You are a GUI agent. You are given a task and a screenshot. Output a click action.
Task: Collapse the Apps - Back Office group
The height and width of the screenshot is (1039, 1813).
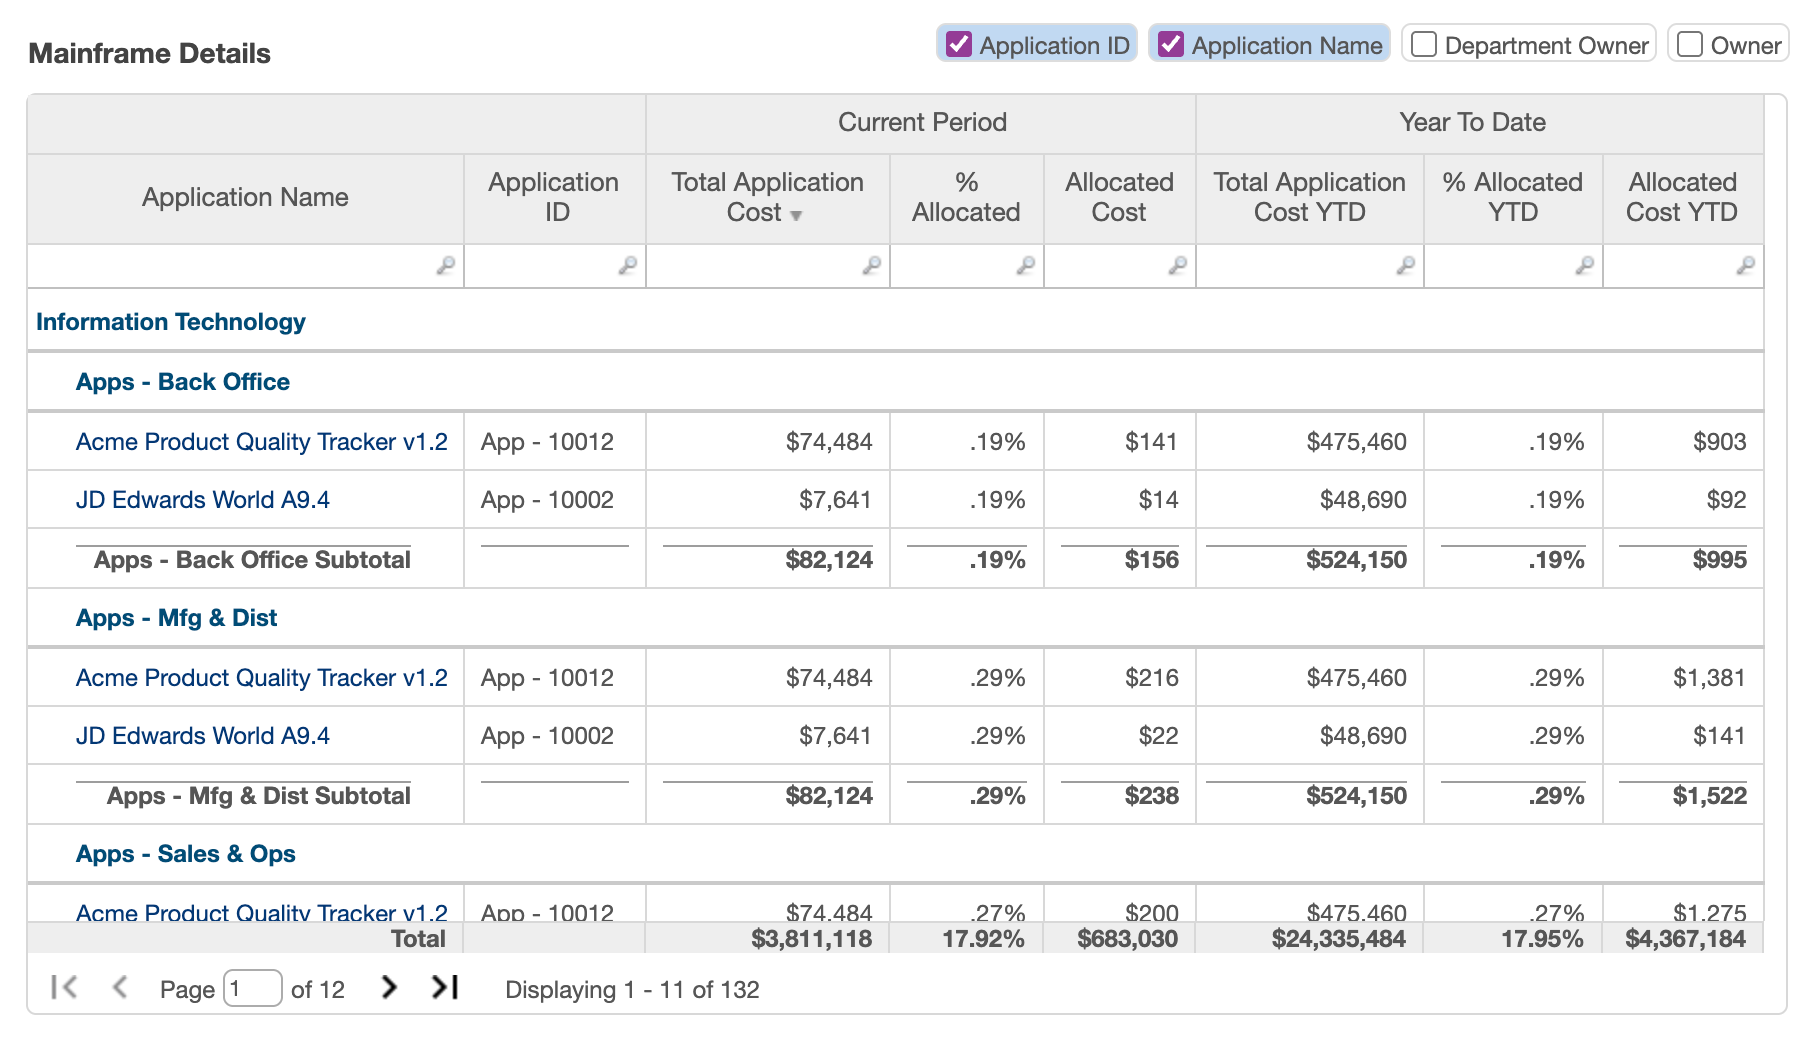(x=183, y=382)
